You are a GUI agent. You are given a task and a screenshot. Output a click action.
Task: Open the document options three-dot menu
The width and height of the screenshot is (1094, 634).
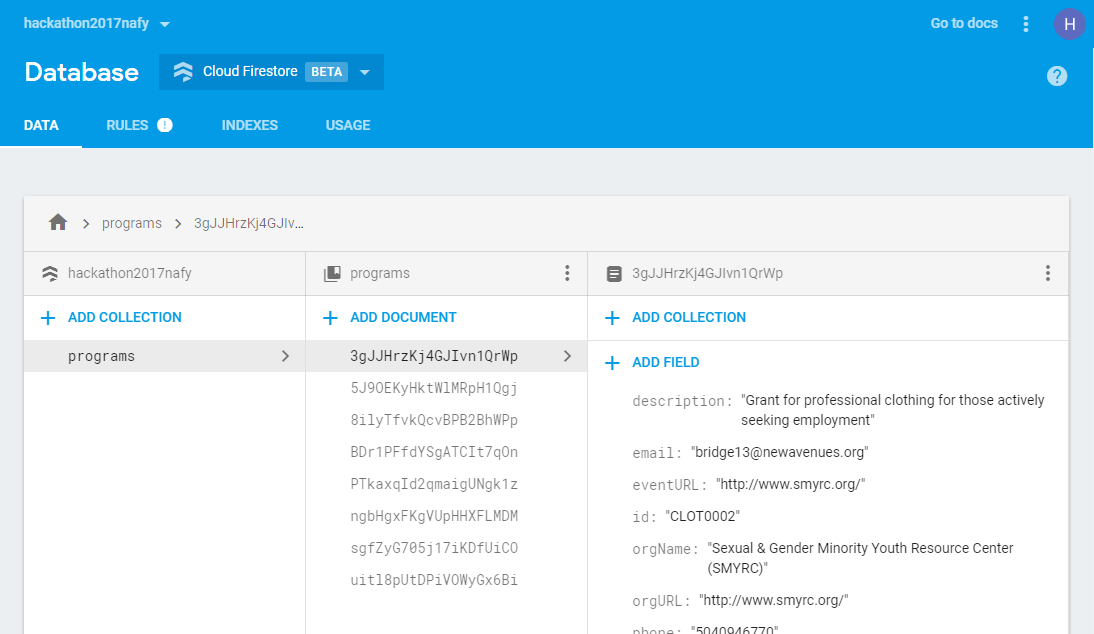tap(1047, 273)
